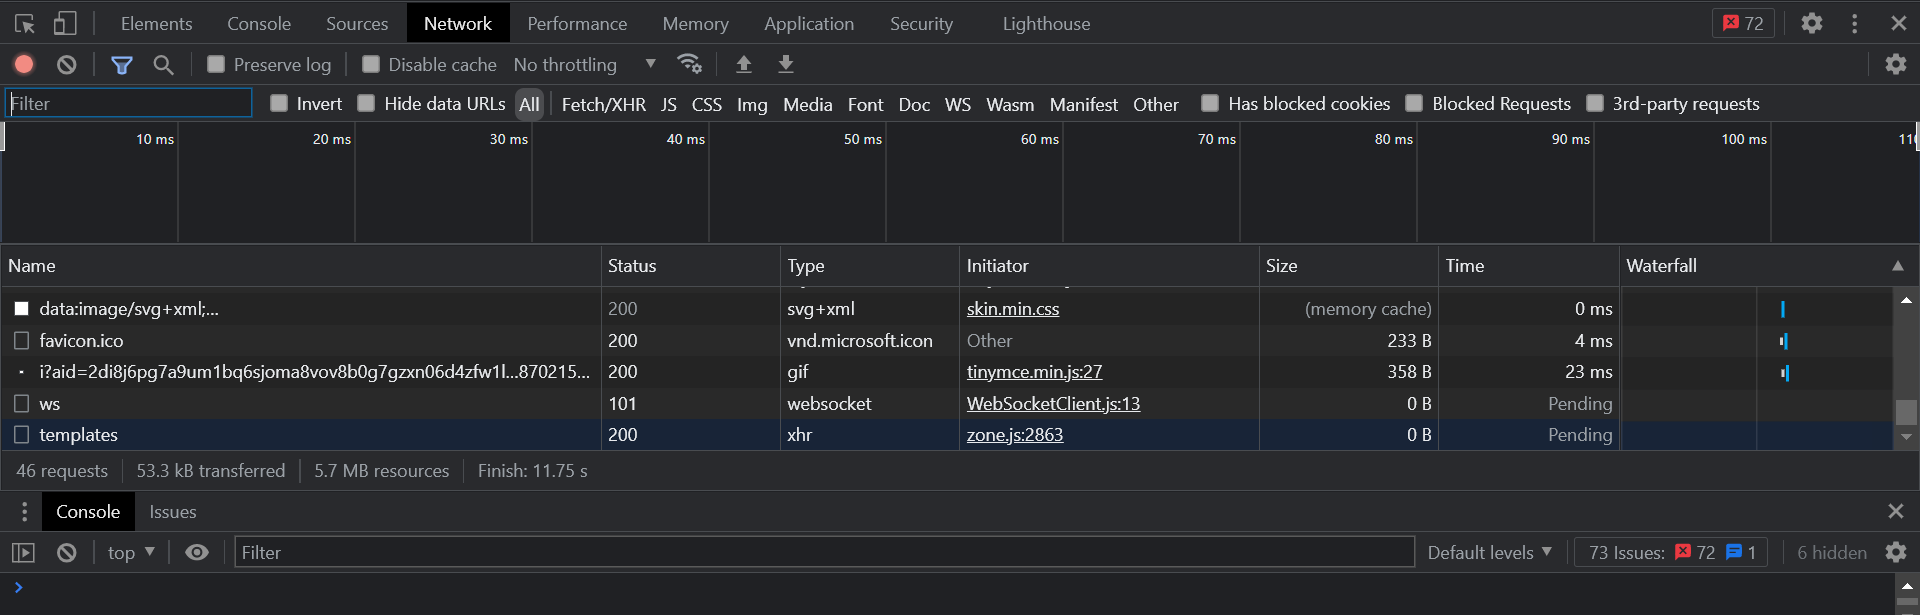Open the Lighthouse tab

[1046, 23]
